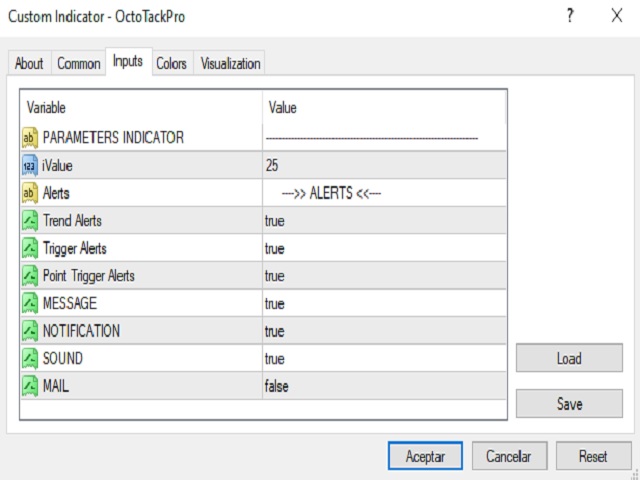Click the Cancelar button
The width and height of the screenshot is (640, 480).
509,456
